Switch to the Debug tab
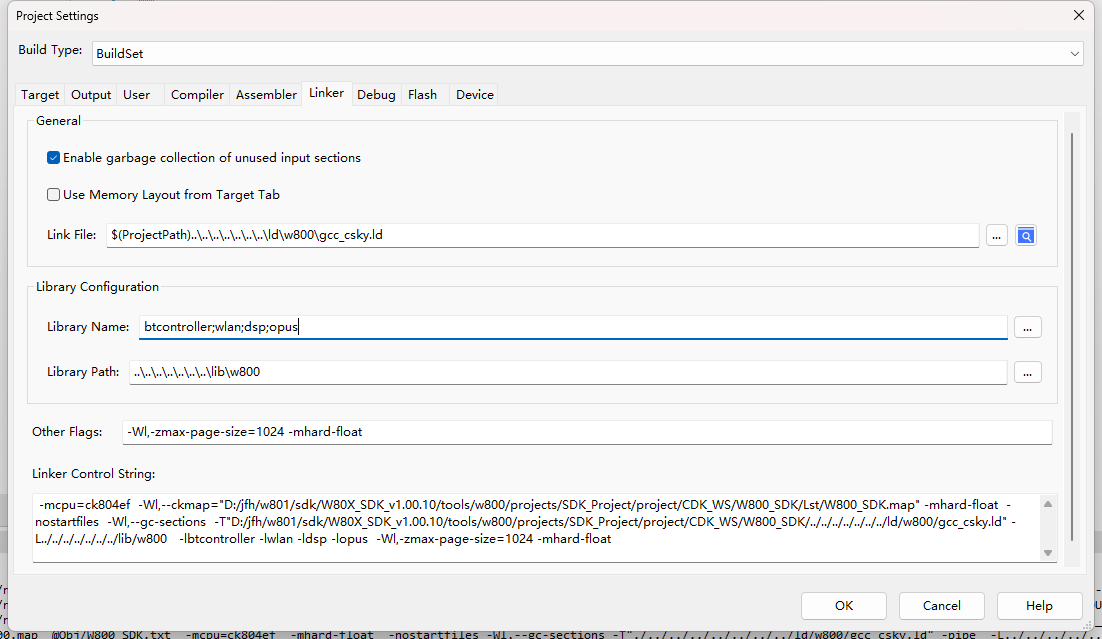Image resolution: width=1102 pixels, height=639 pixels. coord(376,95)
